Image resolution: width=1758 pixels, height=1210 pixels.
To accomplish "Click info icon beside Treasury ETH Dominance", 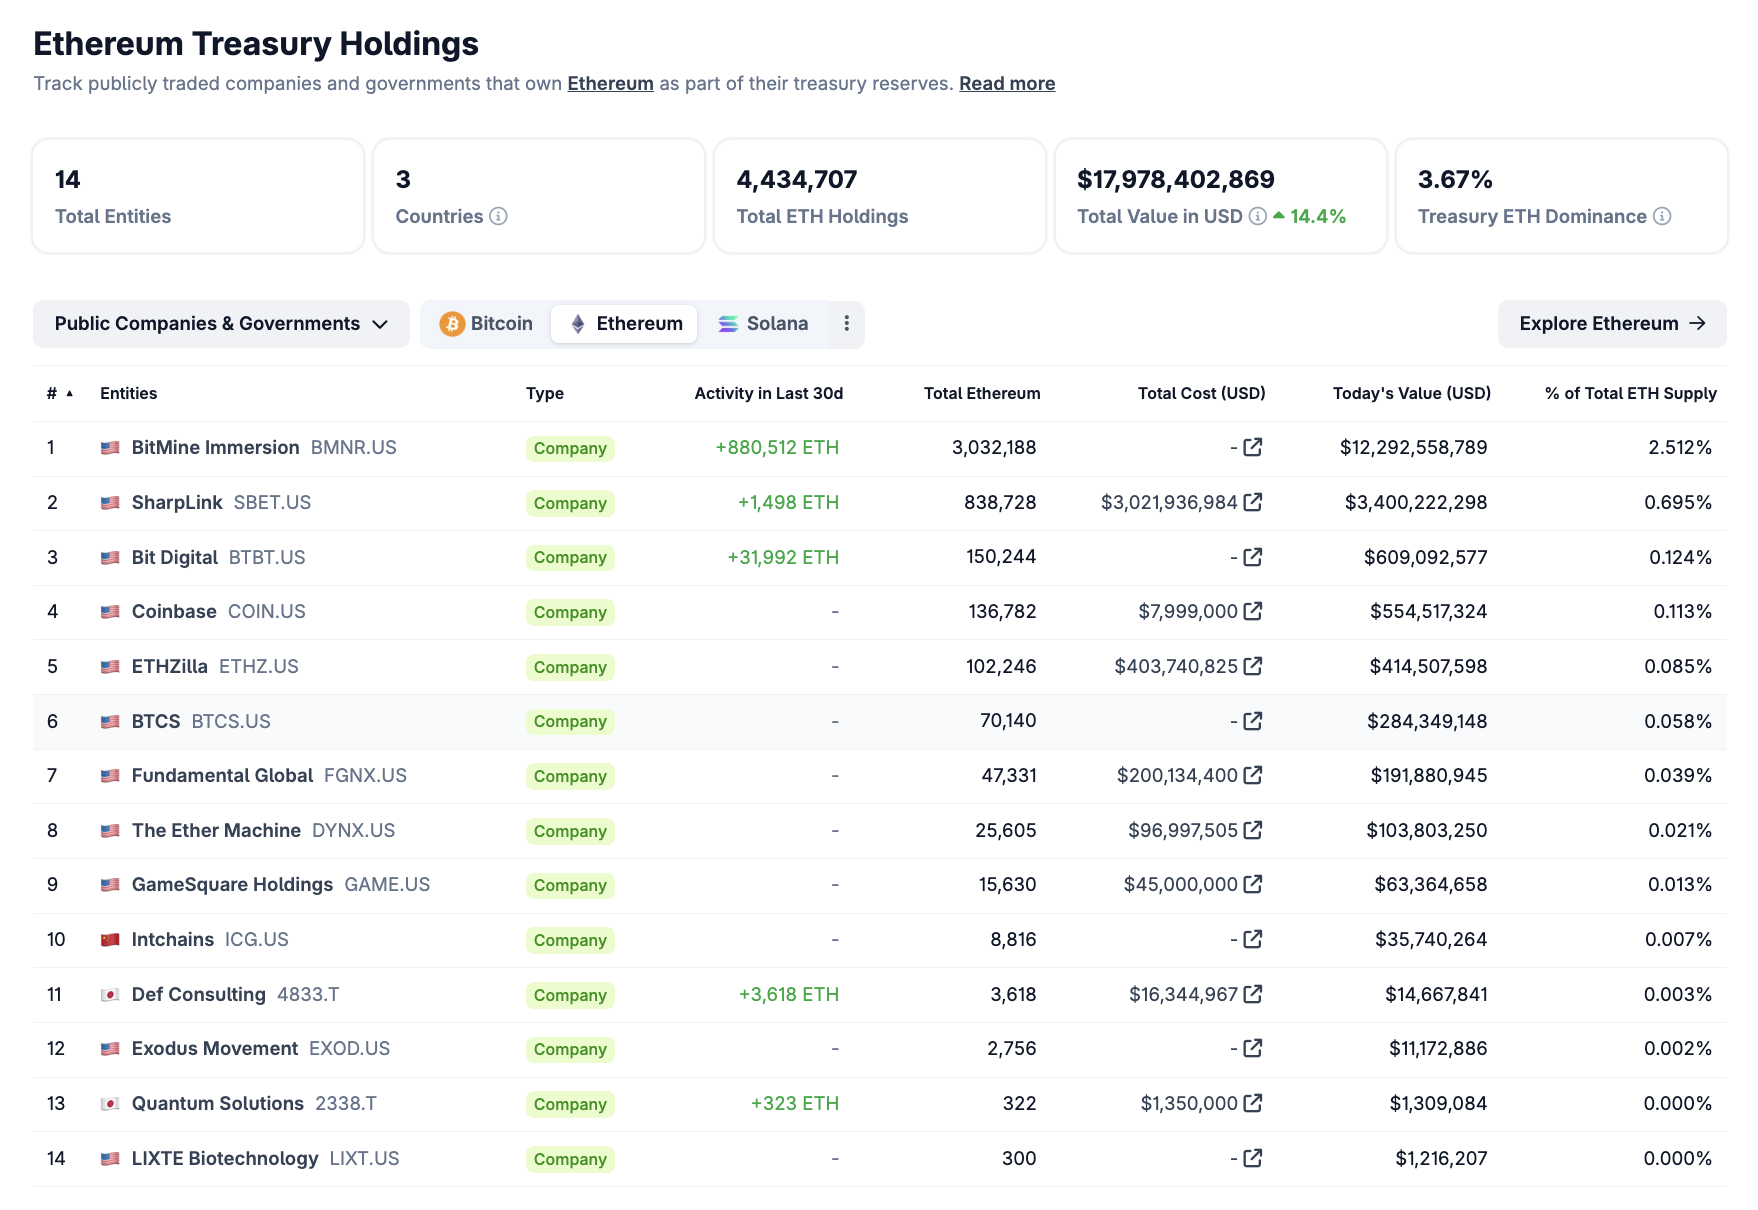I will pos(1661,216).
